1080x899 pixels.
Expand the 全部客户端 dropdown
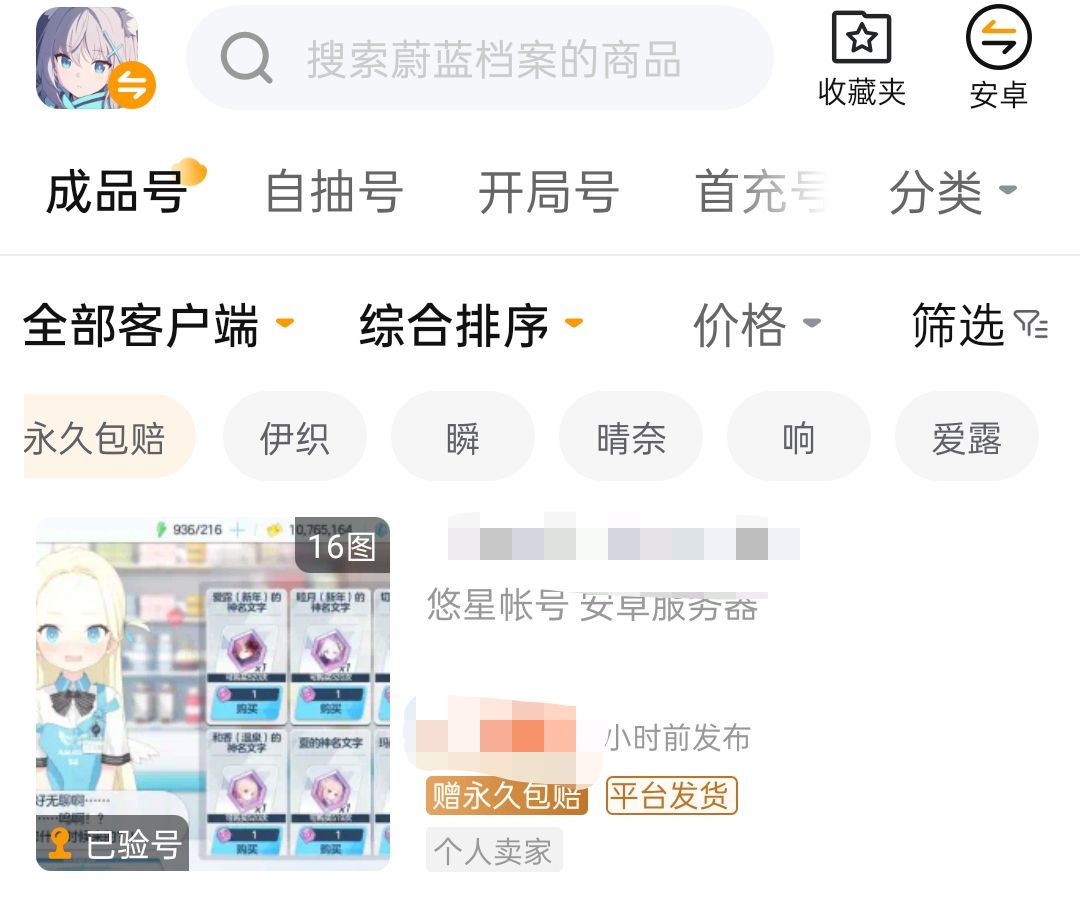pyautogui.click(x=158, y=324)
